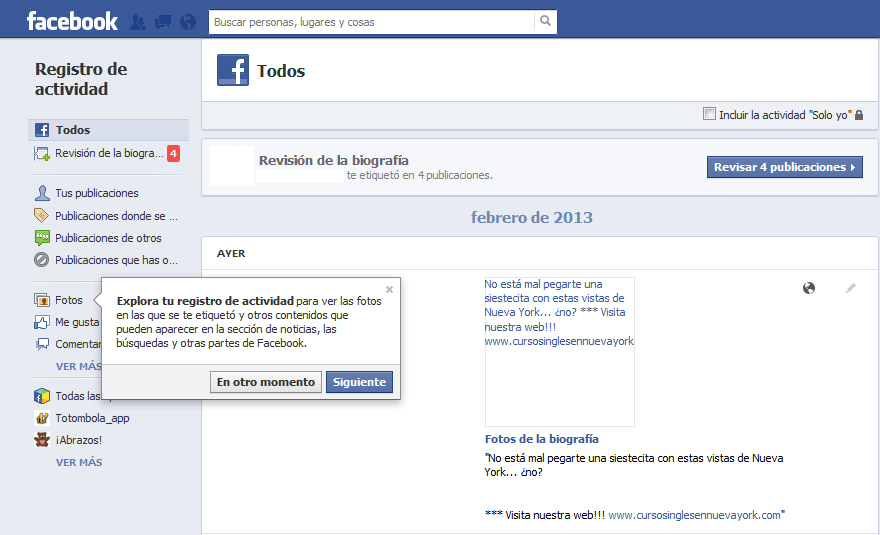The image size is (880, 535).
Task: Click the lock icon by Solo yo
Action: click(859, 115)
